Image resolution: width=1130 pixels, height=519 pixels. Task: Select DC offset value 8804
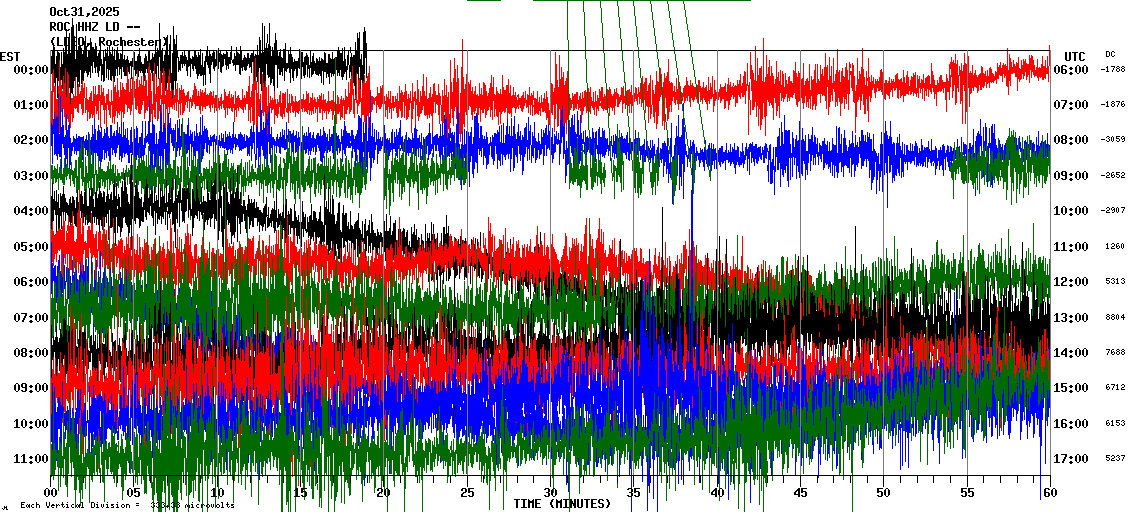tap(1114, 318)
